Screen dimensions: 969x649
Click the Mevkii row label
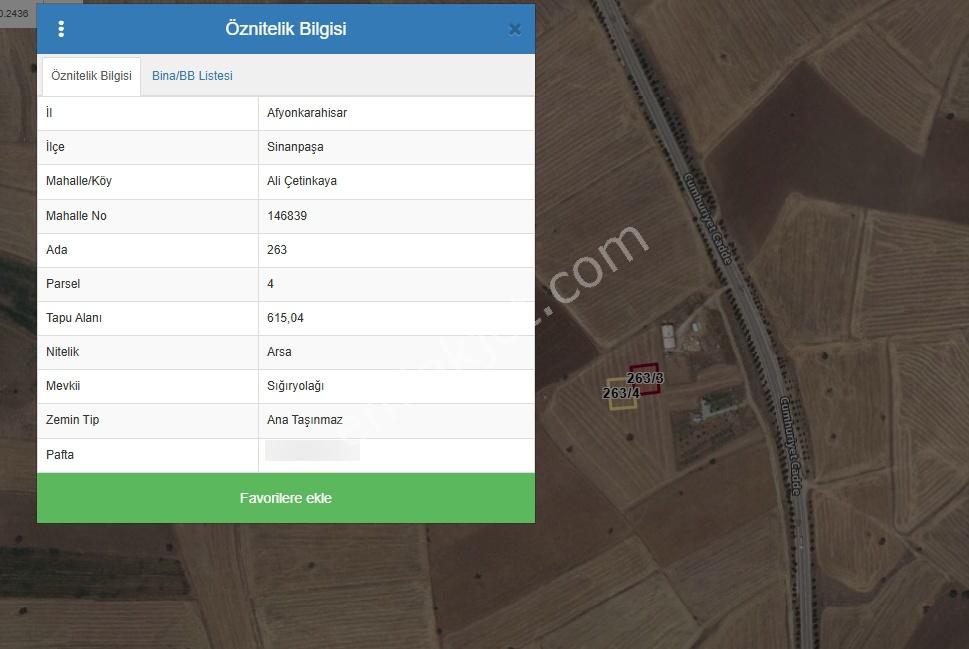63,386
